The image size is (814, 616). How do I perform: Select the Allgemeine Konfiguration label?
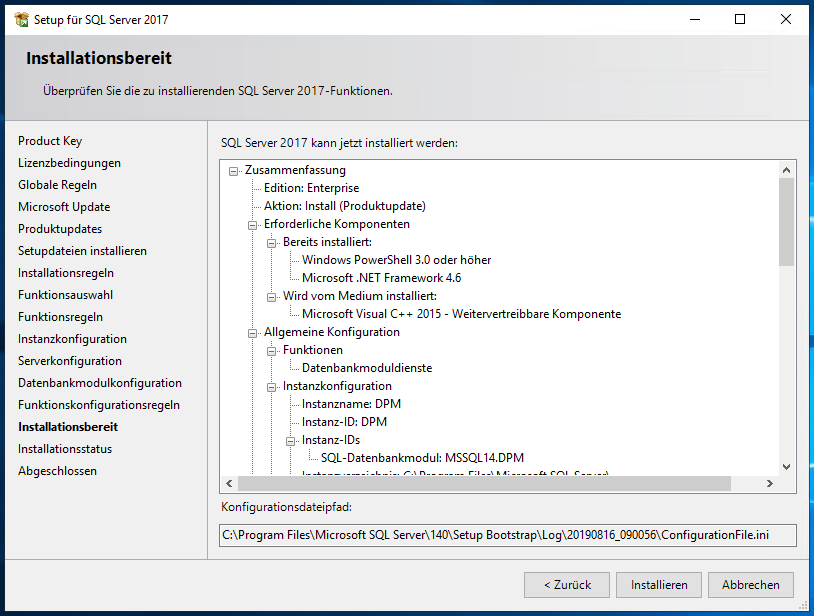coord(332,332)
